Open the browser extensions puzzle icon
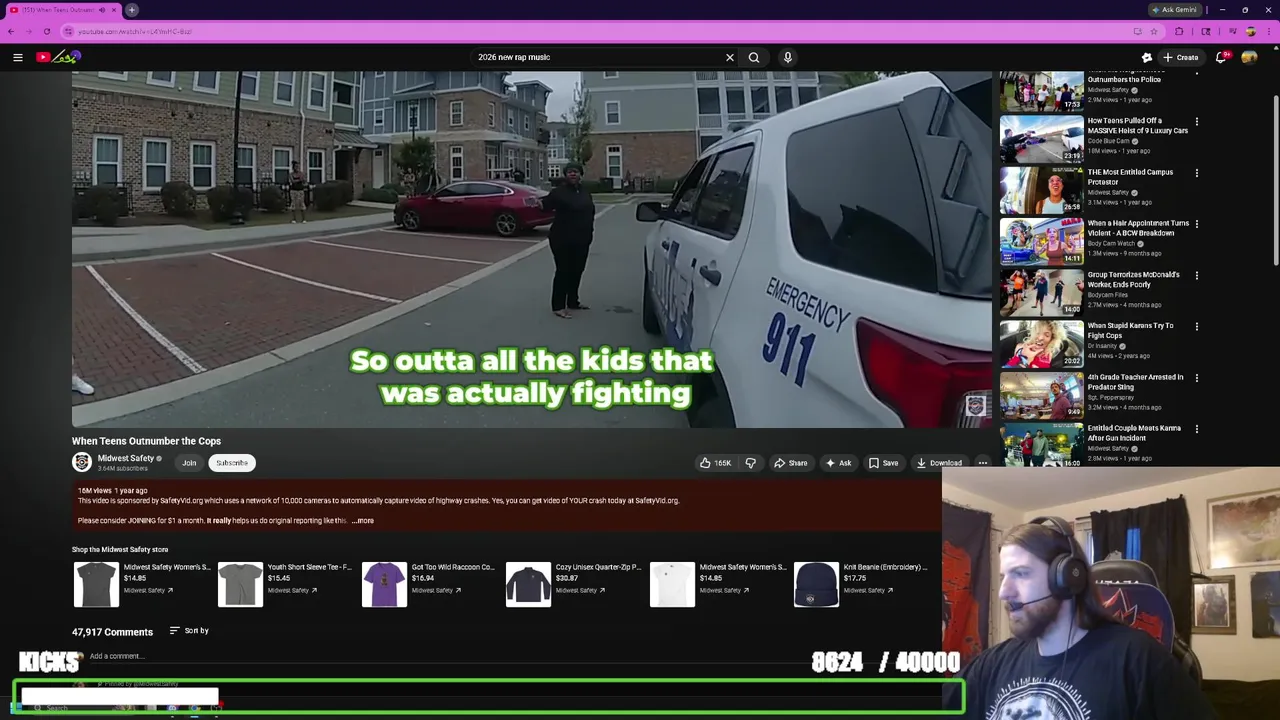Viewport: 1280px width, 720px height. coord(1179,31)
